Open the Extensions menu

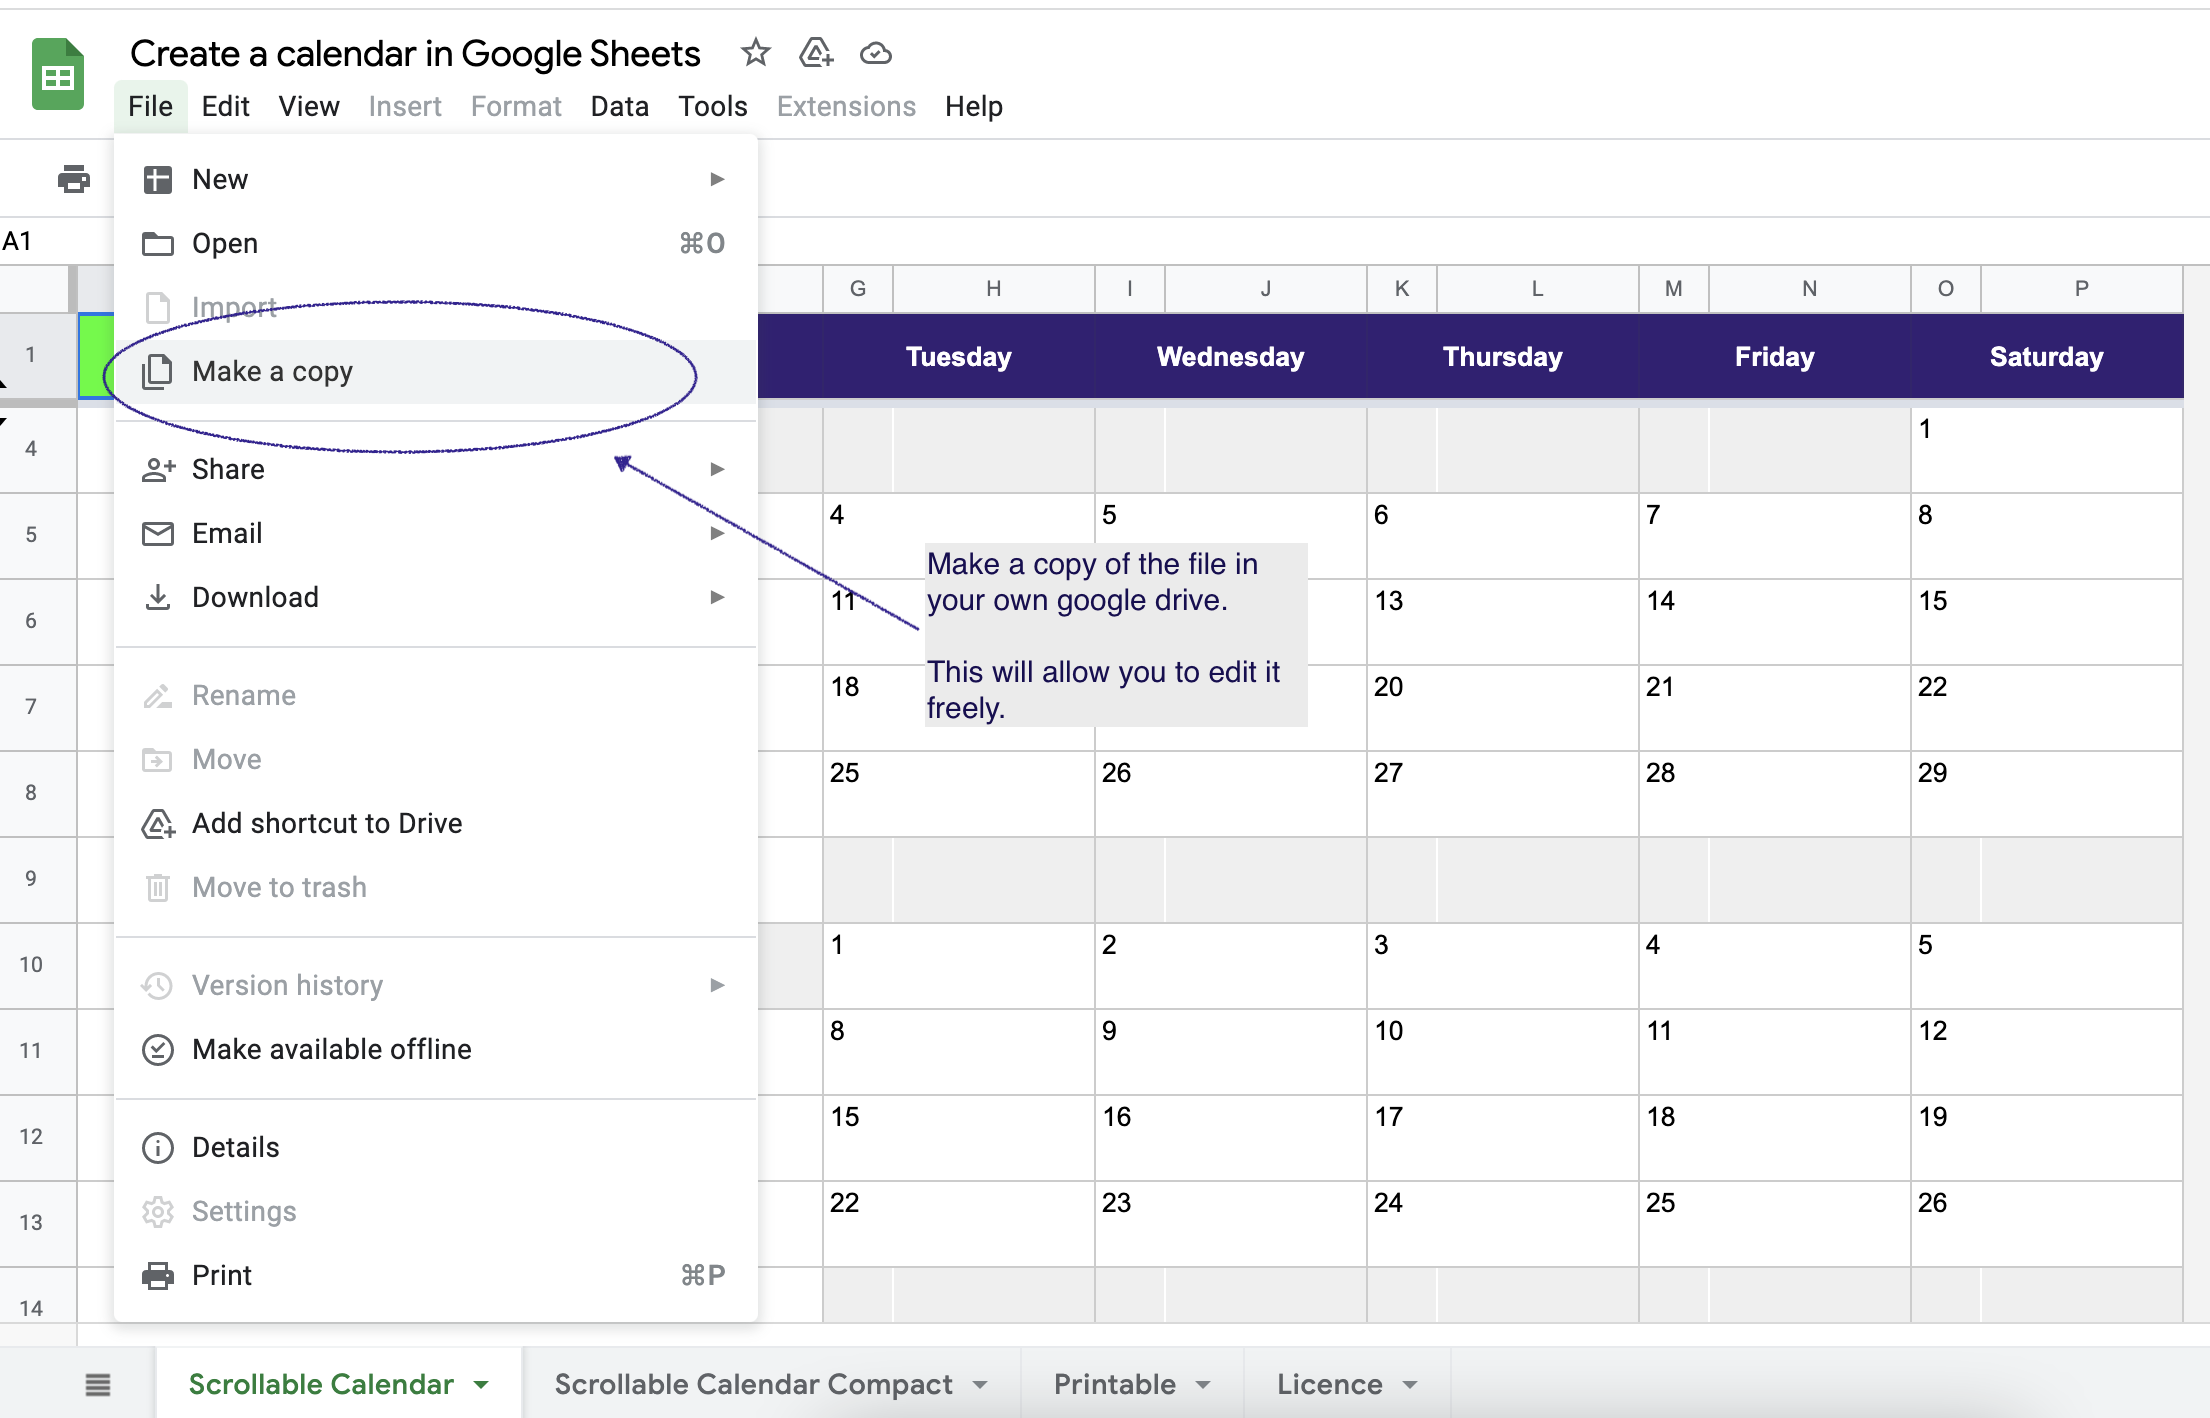[x=846, y=106]
